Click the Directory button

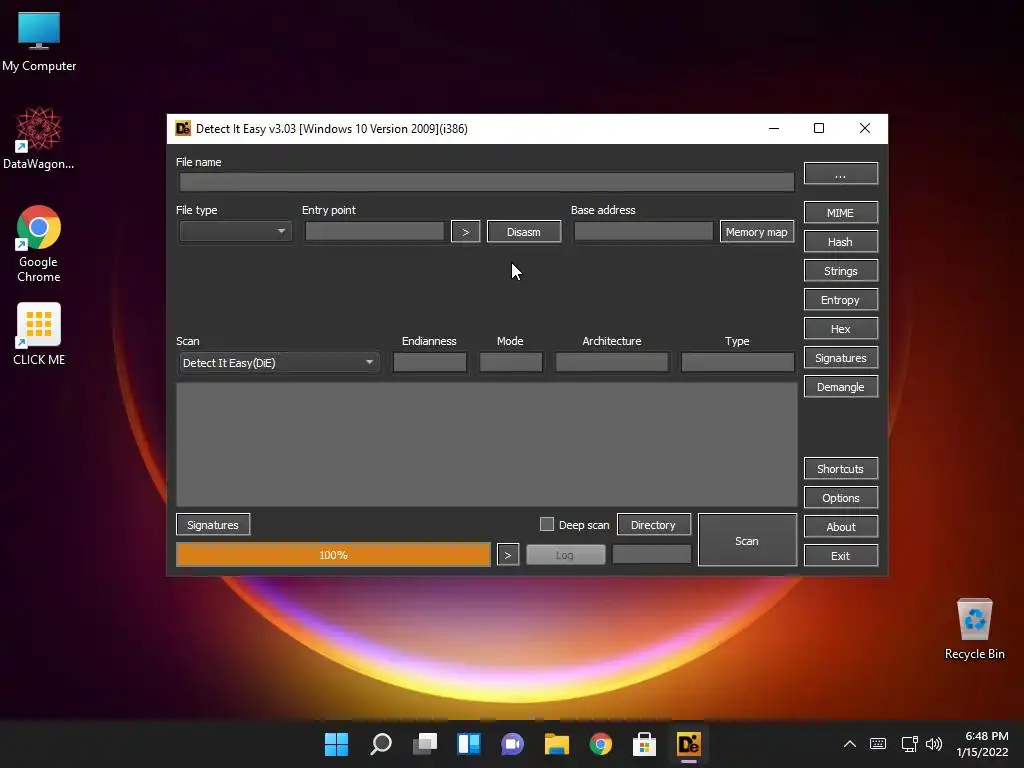[654, 524]
